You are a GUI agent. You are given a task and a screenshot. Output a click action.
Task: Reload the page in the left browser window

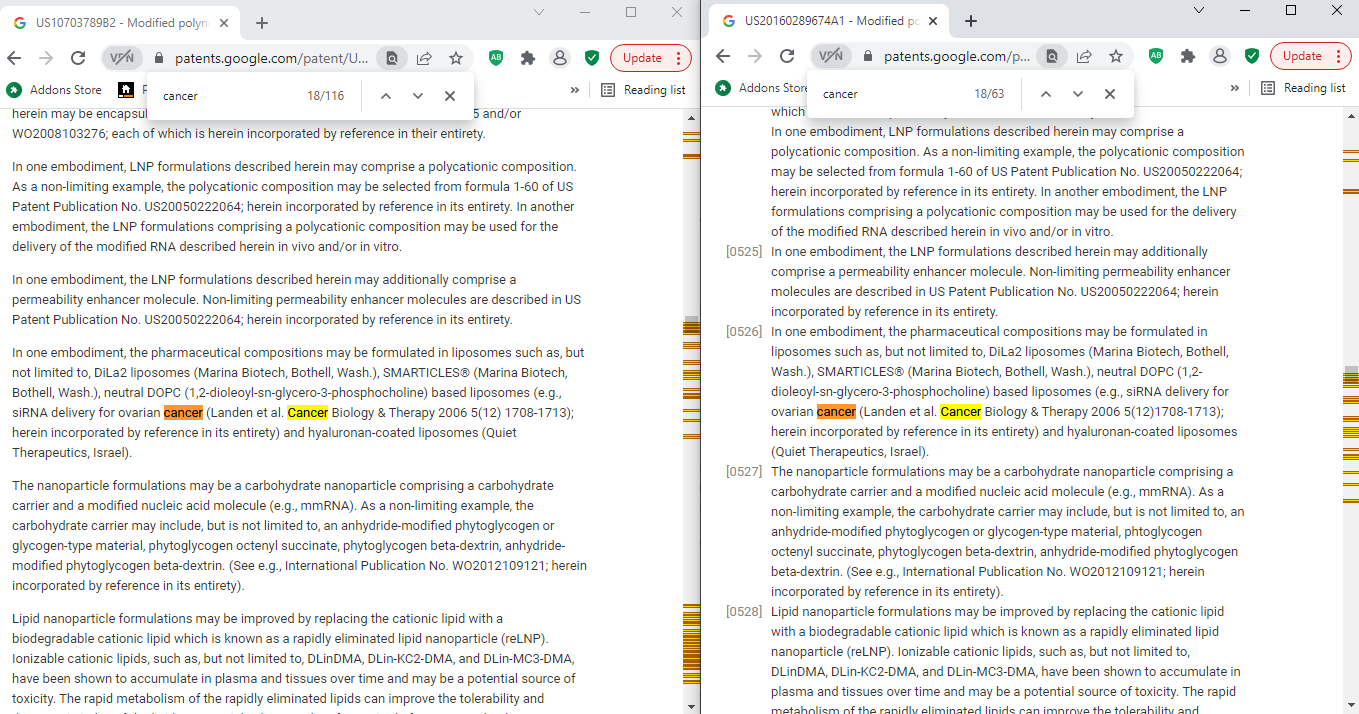[78, 58]
